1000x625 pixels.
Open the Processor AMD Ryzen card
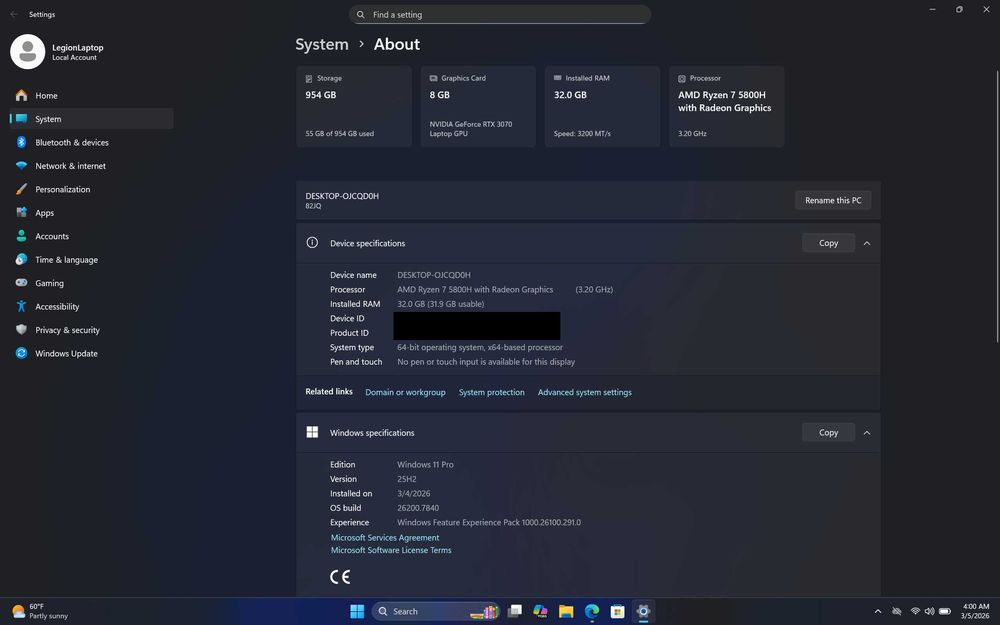pos(727,107)
